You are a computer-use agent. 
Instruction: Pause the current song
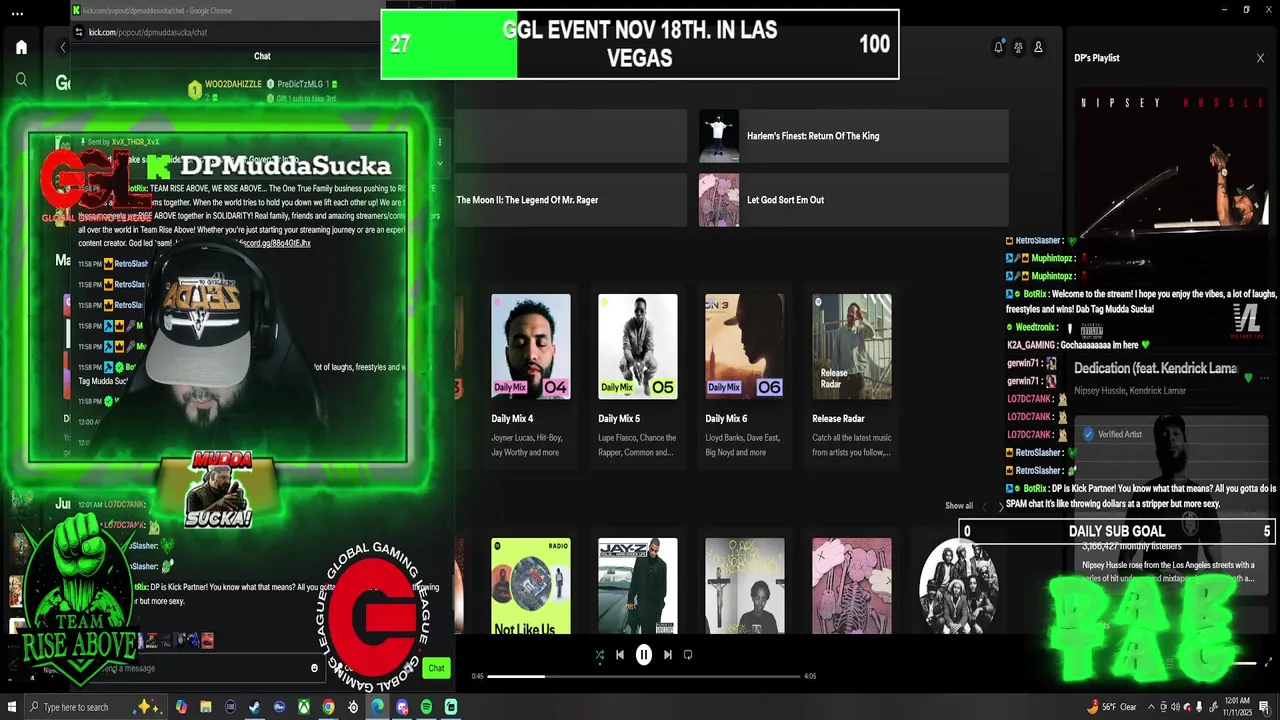(x=644, y=655)
